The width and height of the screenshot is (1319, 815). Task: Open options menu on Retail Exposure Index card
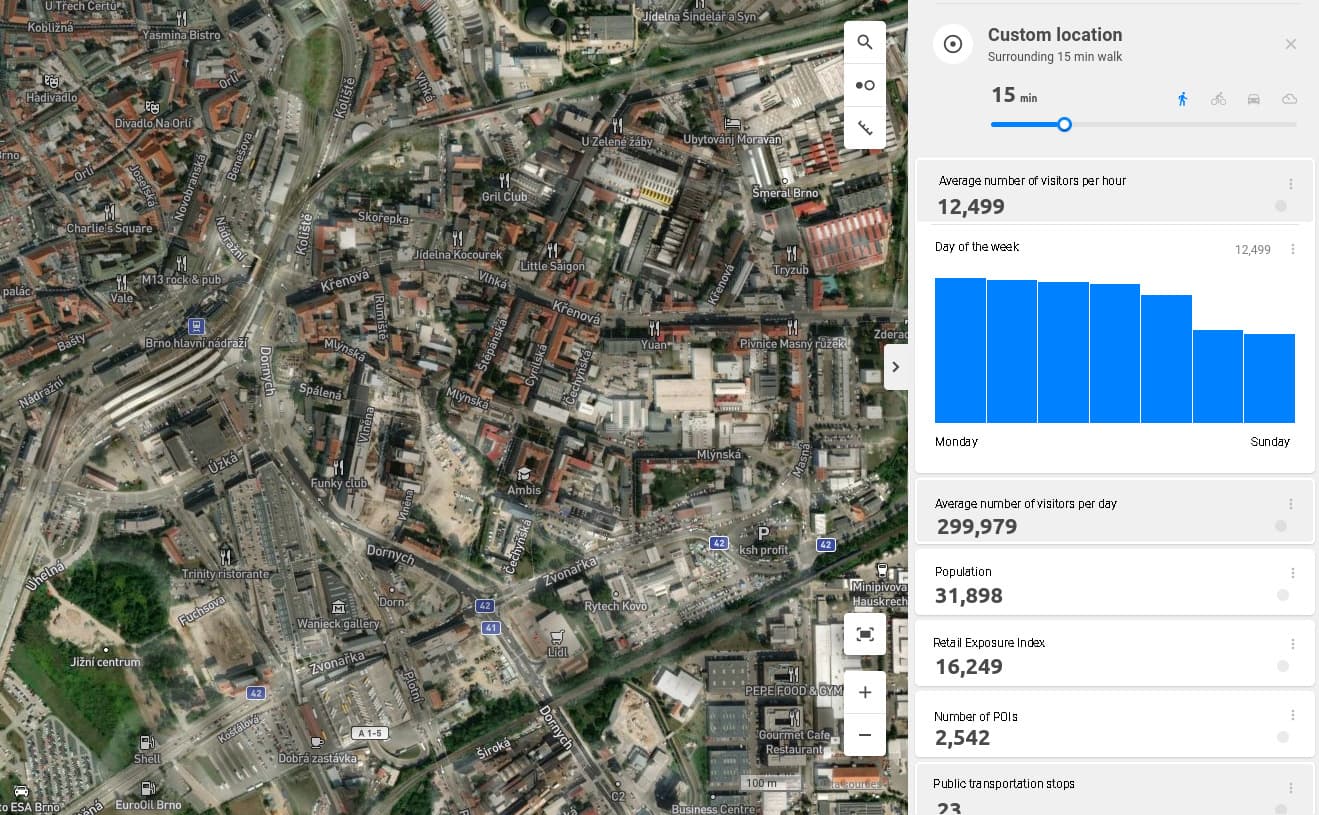[1291, 645]
